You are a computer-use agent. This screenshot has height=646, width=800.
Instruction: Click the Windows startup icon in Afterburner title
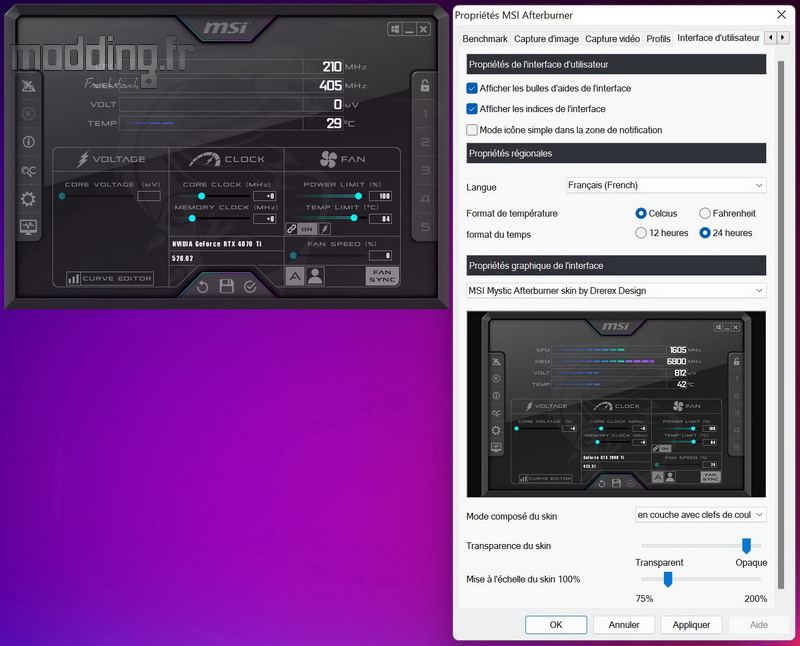tap(395, 29)
